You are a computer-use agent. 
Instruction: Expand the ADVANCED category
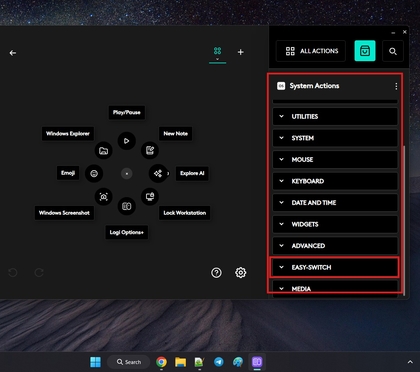click(335, 246)
